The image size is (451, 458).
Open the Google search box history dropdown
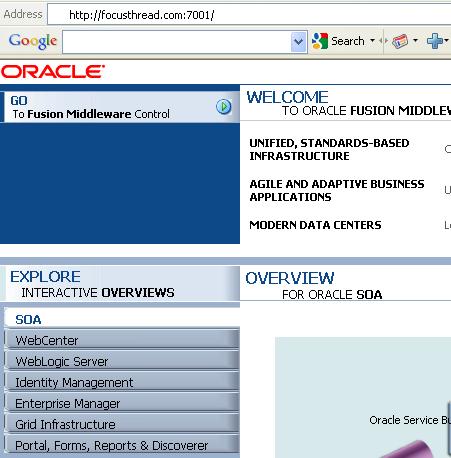(299, 42)
